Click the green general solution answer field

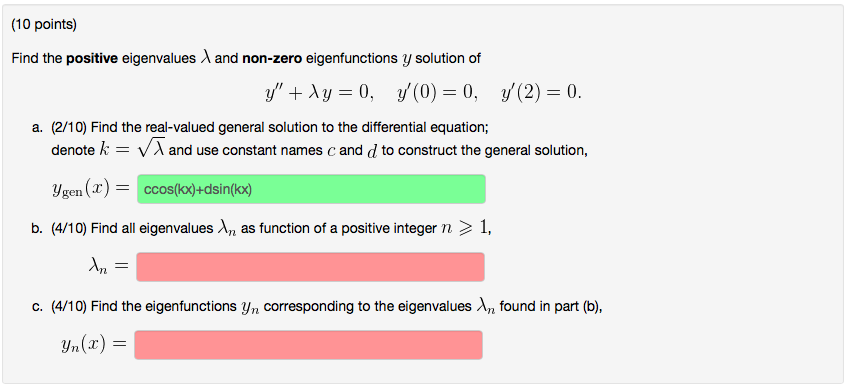[x=311, y=189]
